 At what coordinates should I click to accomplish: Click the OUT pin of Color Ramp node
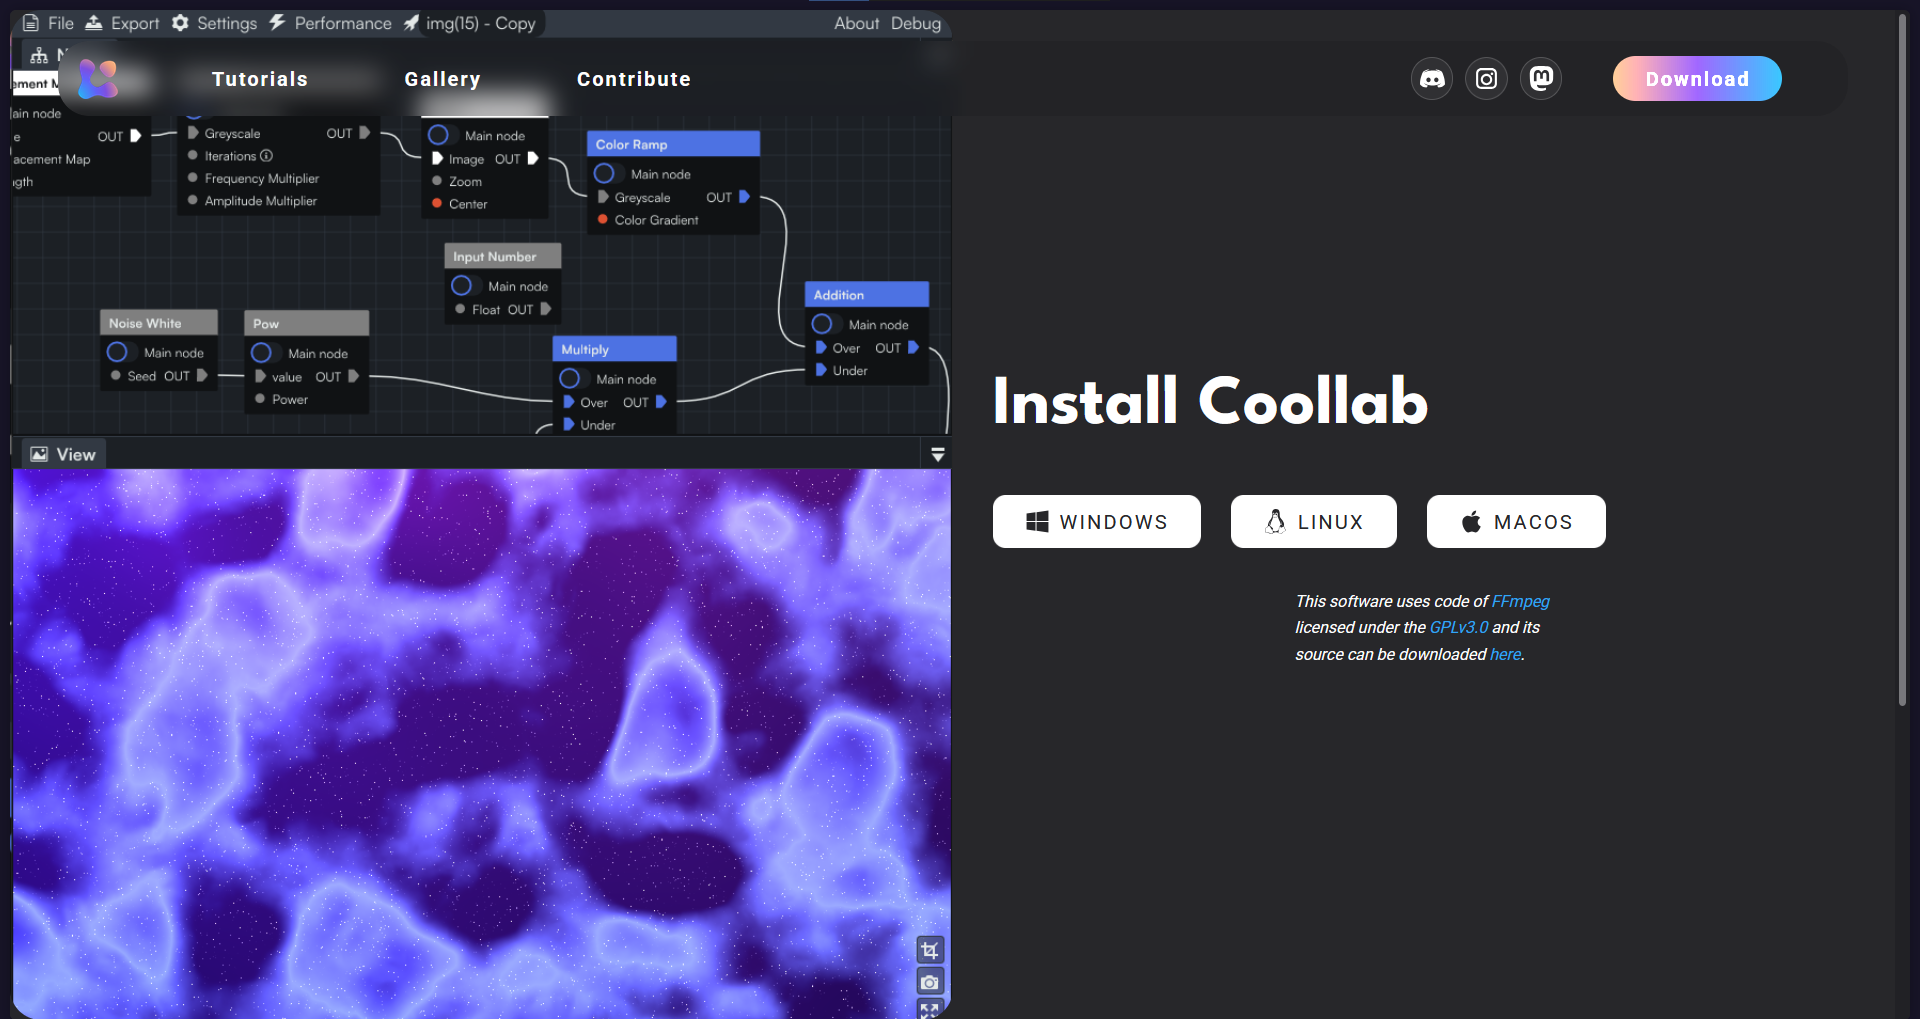pos(744,197)
